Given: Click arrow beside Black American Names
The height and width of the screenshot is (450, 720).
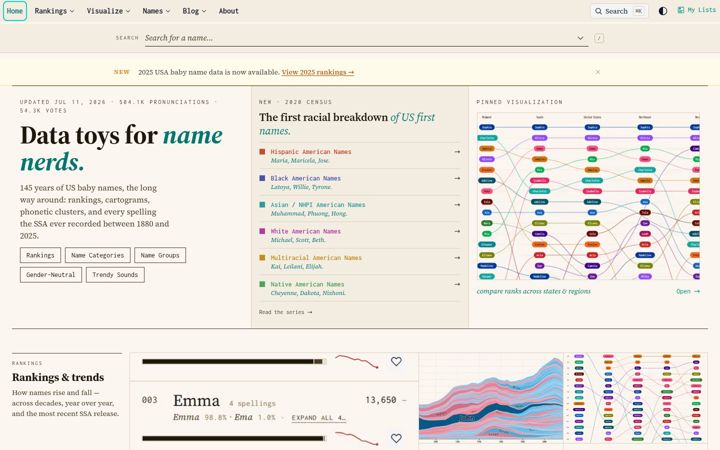Looking at the screenshot, I should pos(457,178).
